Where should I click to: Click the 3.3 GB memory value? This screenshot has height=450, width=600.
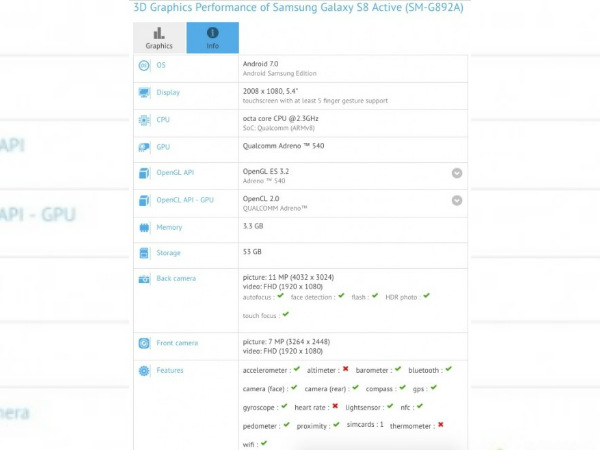click(253, 226)
